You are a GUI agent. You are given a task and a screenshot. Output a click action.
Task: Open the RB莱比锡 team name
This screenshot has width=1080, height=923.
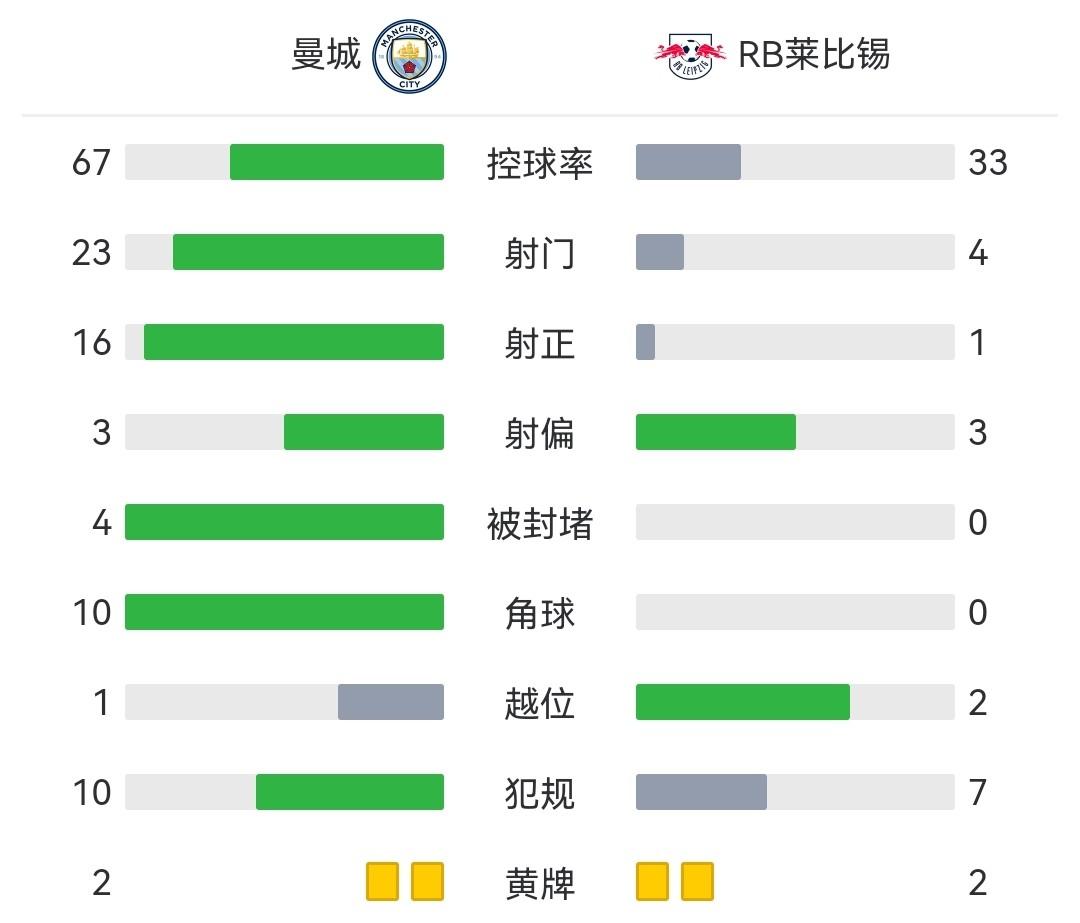pyautogui.click(x=814, y=55)
